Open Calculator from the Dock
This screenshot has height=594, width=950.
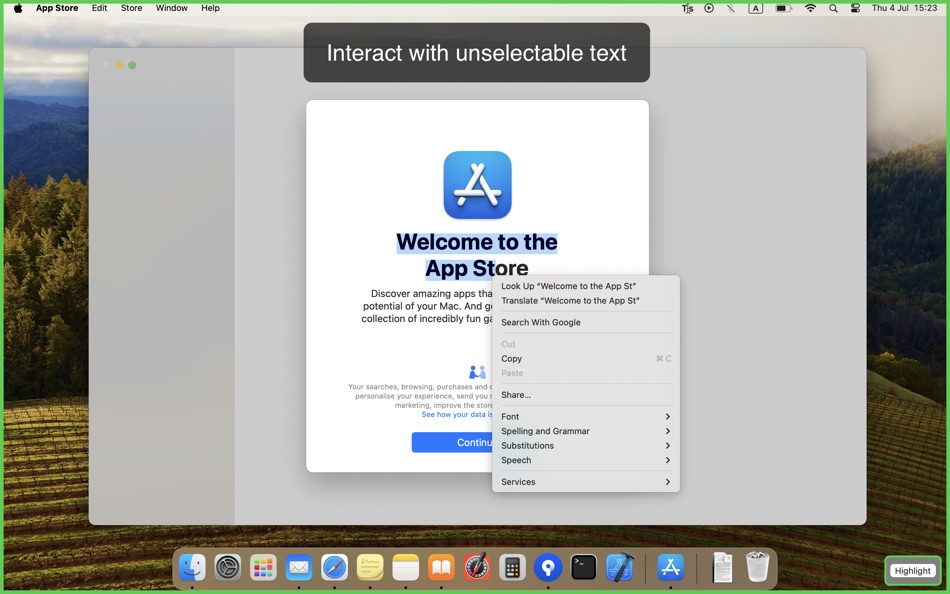tap(511, 568)
